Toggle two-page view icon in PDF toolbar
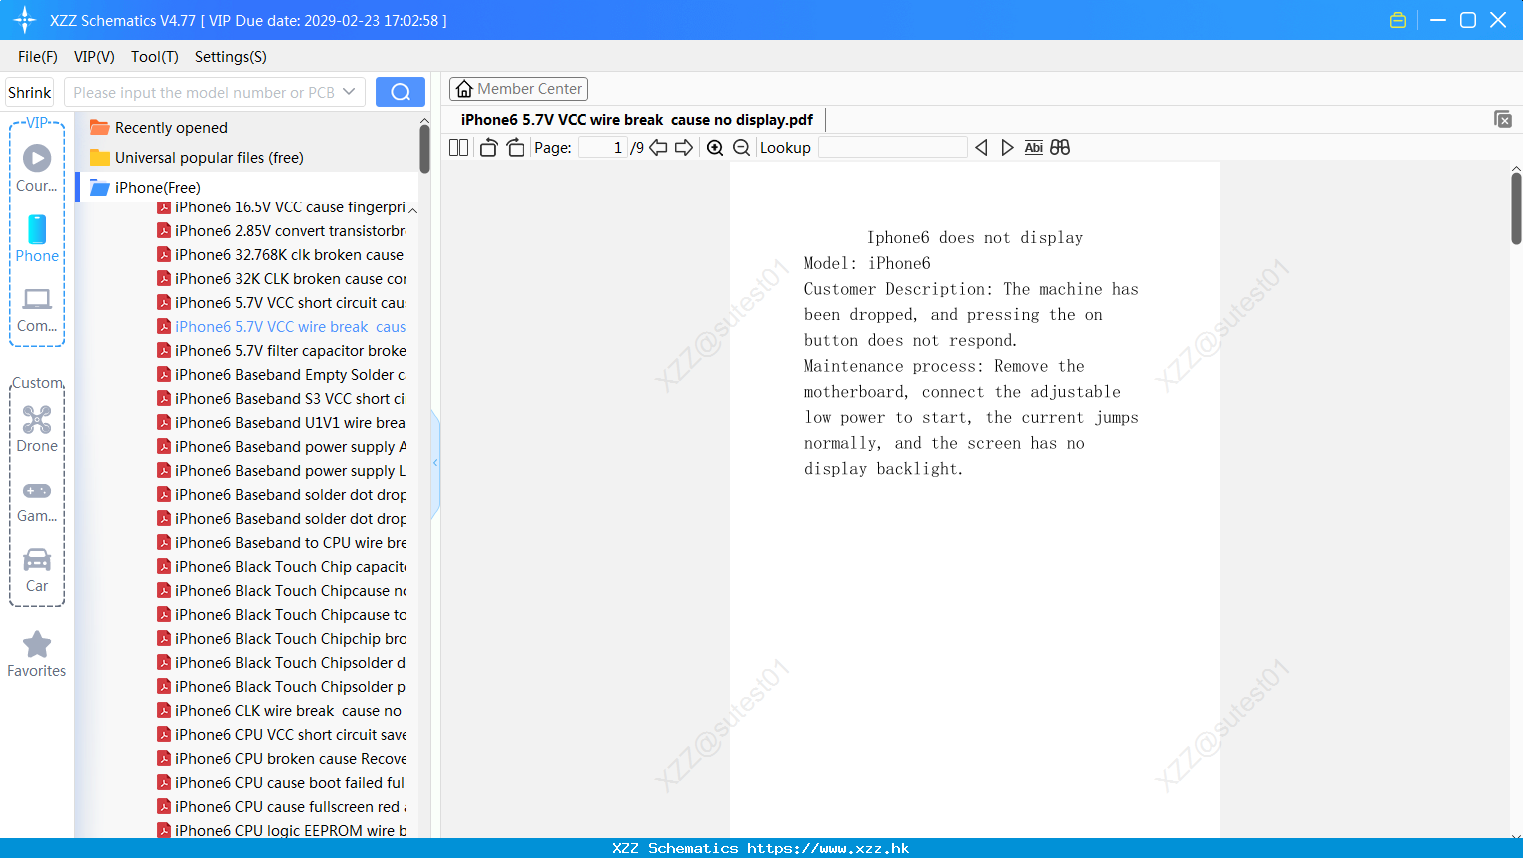 [458, 148]
